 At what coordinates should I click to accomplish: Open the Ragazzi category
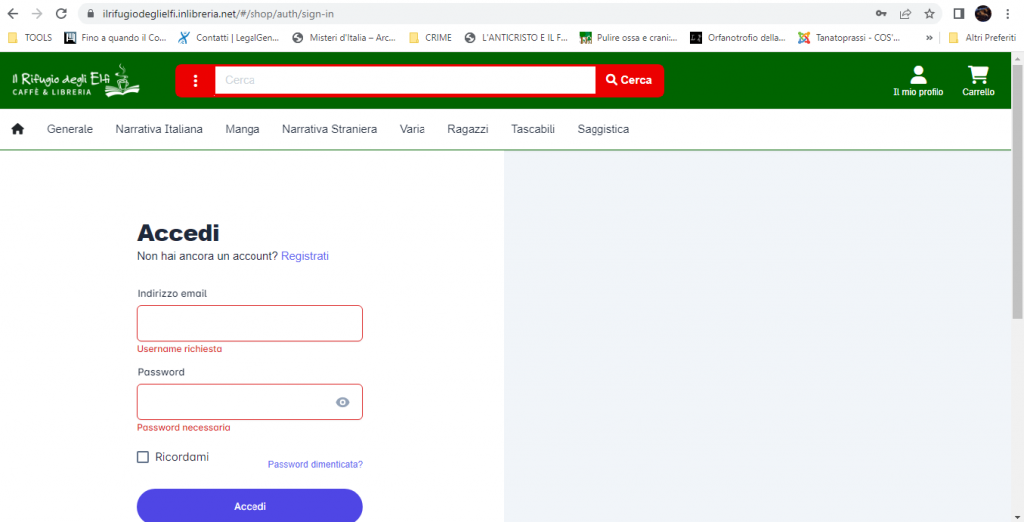(468, 129)
